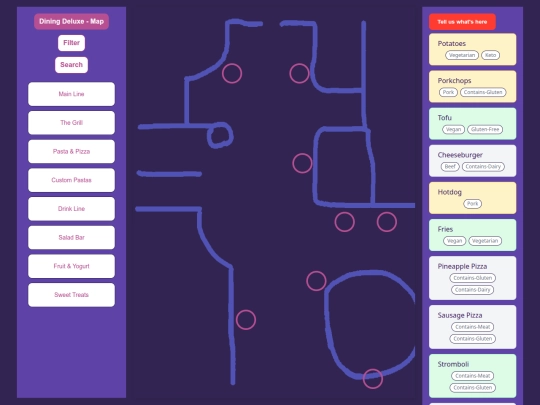
Task: Select Salad Bar station
Action: [x=71, y=237]
